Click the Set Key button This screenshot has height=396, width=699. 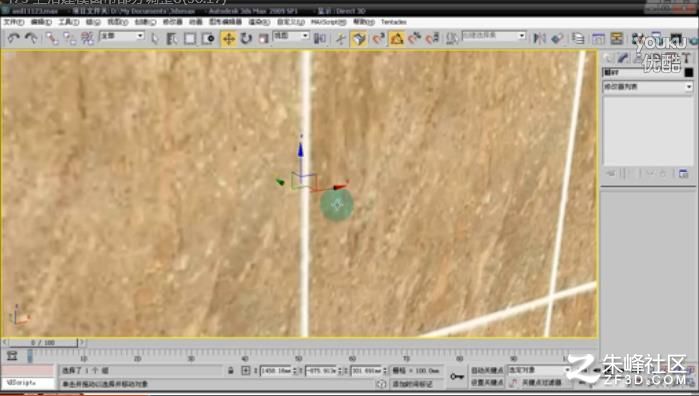pos(487,383)
